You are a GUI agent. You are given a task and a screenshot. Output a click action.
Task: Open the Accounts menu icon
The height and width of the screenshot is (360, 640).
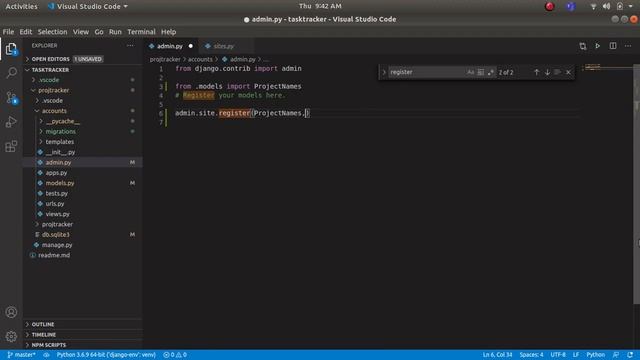(11, 312)
